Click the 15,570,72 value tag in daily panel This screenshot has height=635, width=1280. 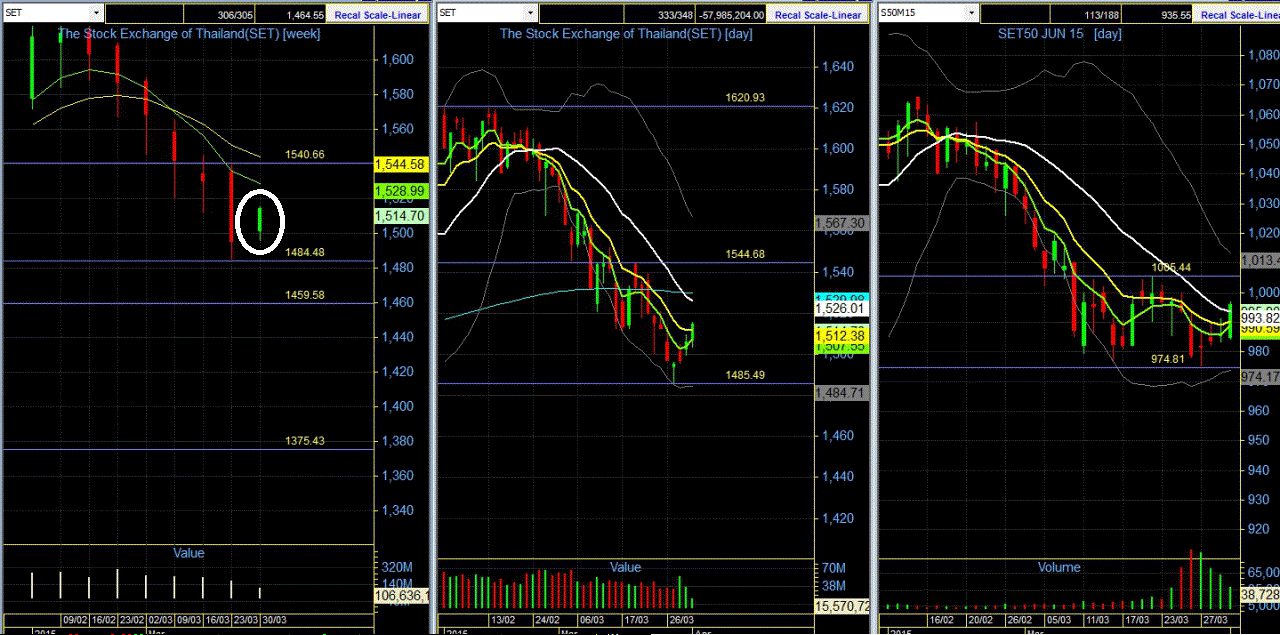click(x=841, y=606)
